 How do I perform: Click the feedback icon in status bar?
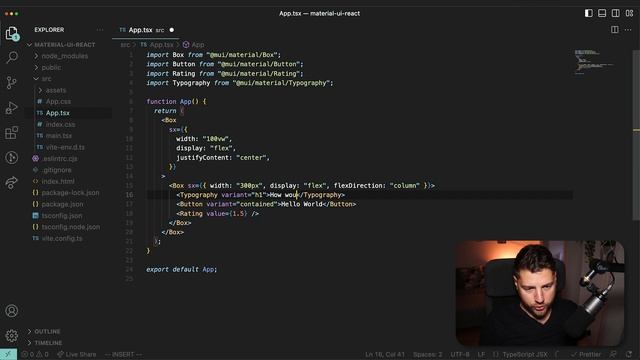tap(613, 354)
